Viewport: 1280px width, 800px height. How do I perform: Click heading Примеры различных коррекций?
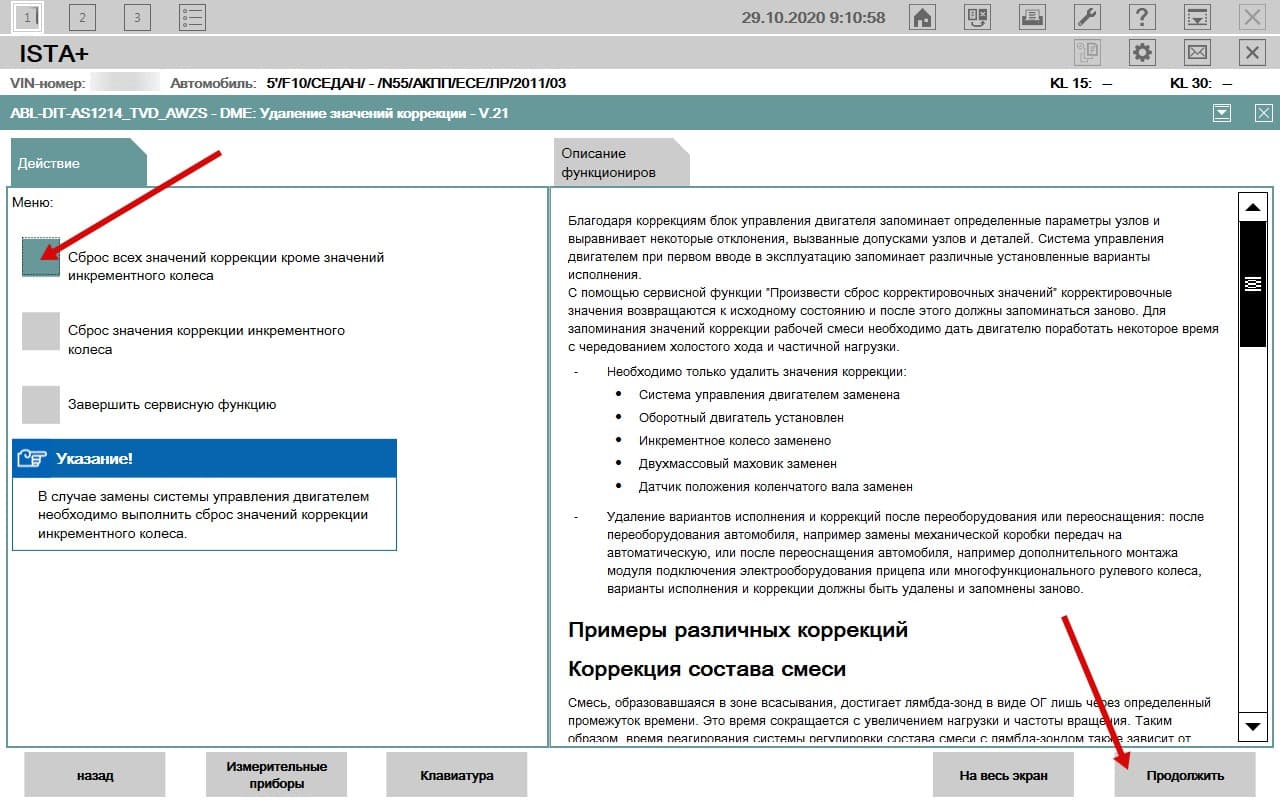tap(738, 630)
